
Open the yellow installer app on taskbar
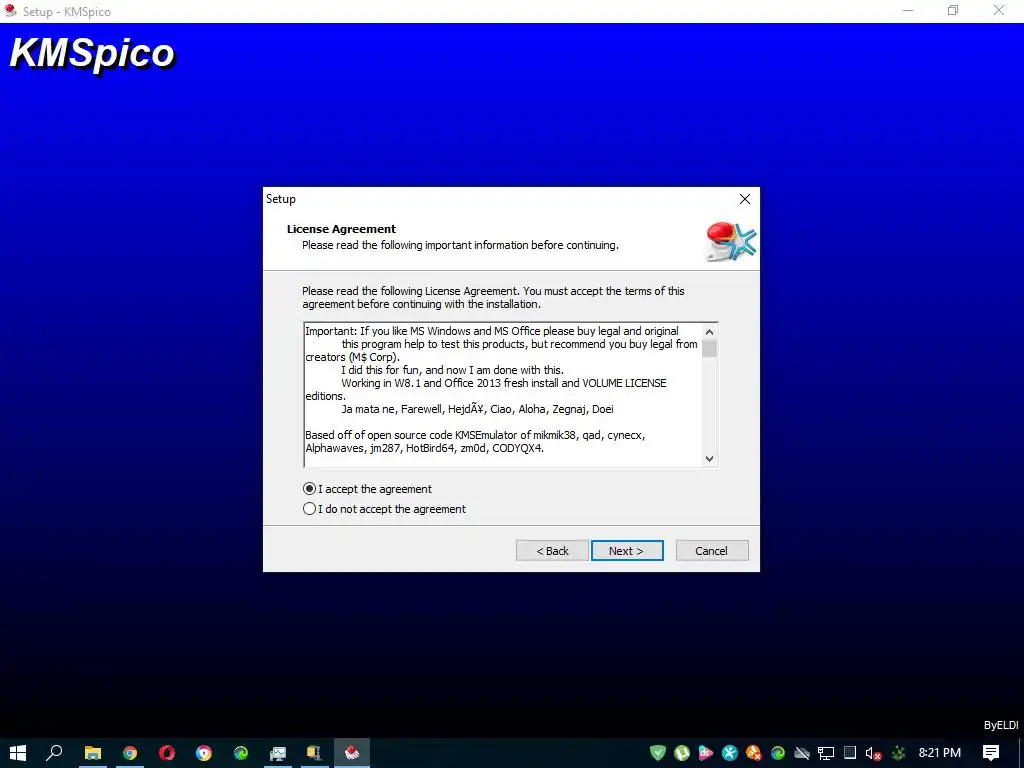pos(314,753)
